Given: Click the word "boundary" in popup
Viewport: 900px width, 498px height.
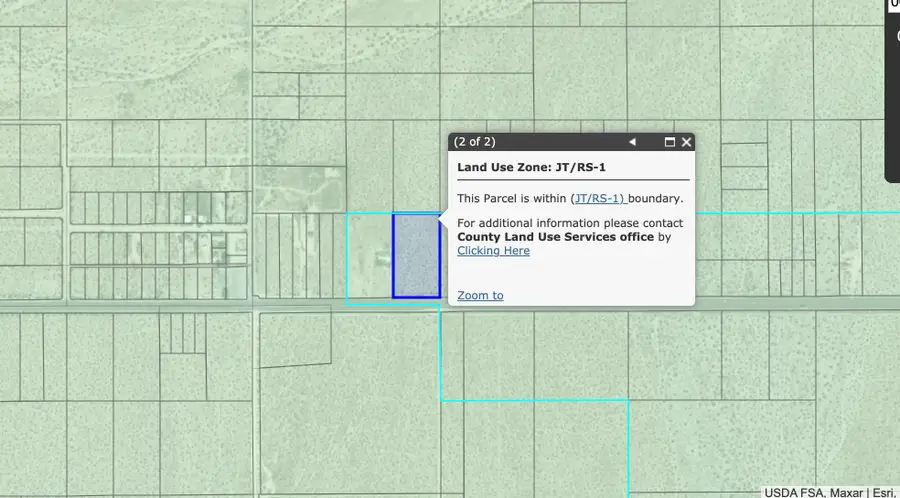Looking at the screenshot, I should (x=654, y=199).
